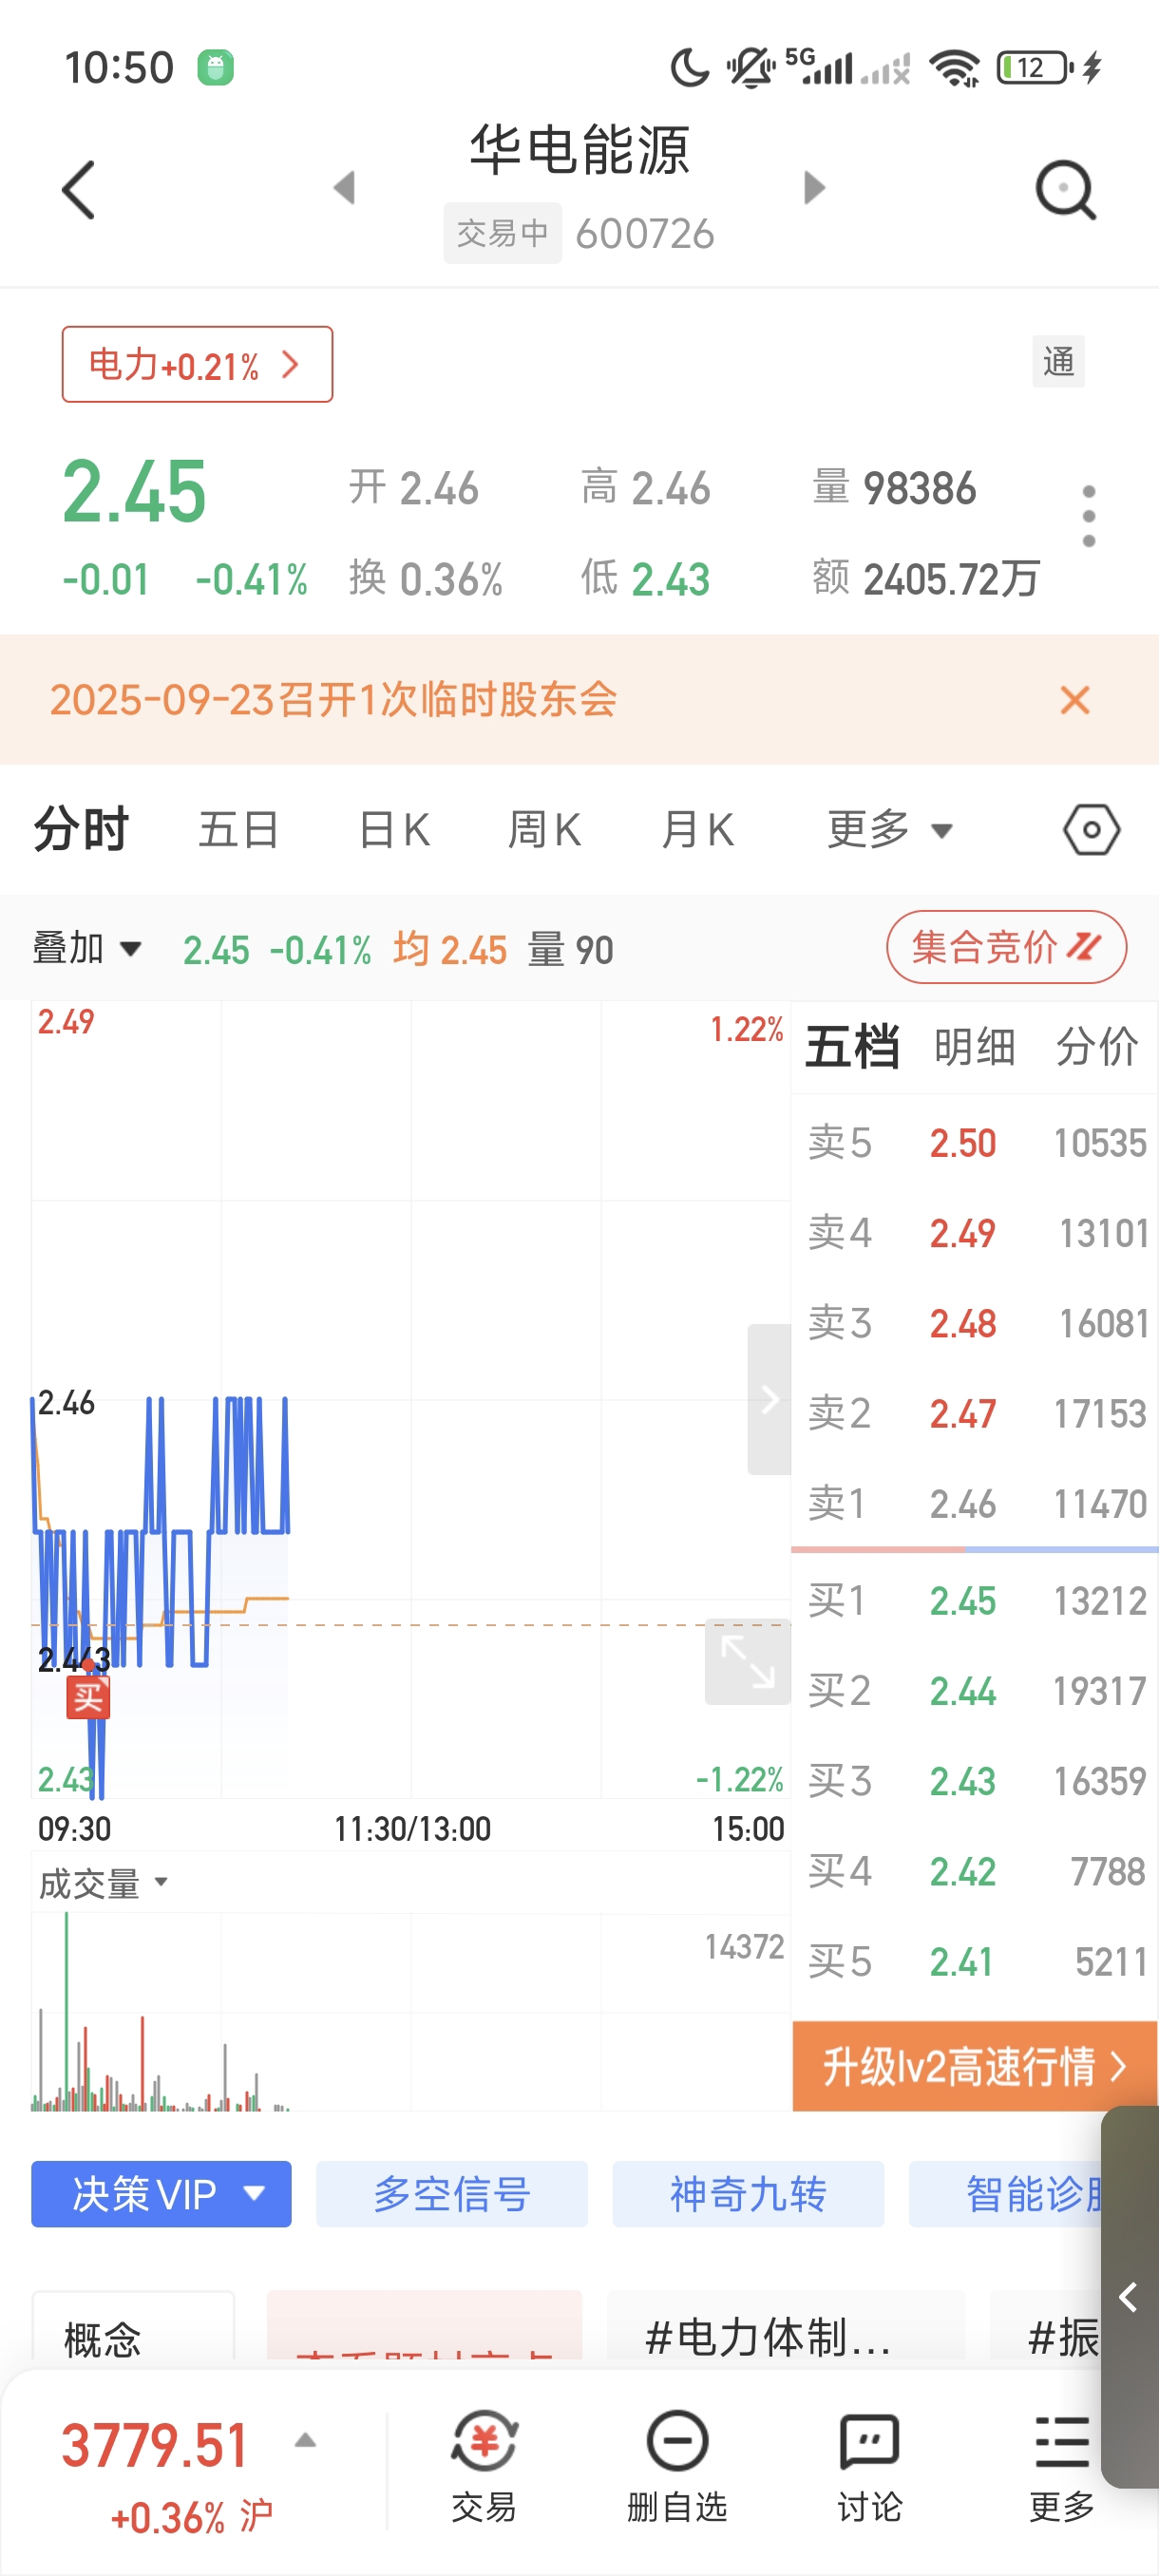The height and width of the screenshot is (2576, 1159).
Task: Open floating side drawer handle
Action: pyautogui.click(x=1130, y=2297)
